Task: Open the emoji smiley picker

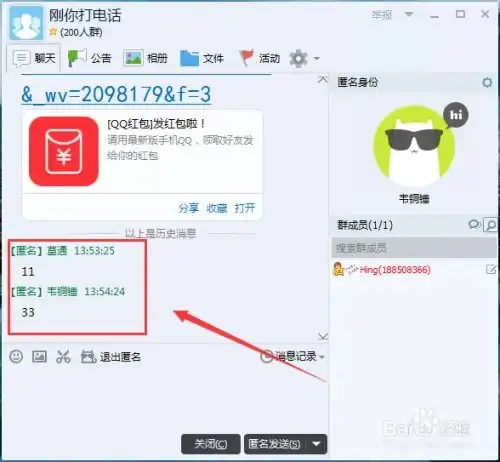Action: pos(16,356)
